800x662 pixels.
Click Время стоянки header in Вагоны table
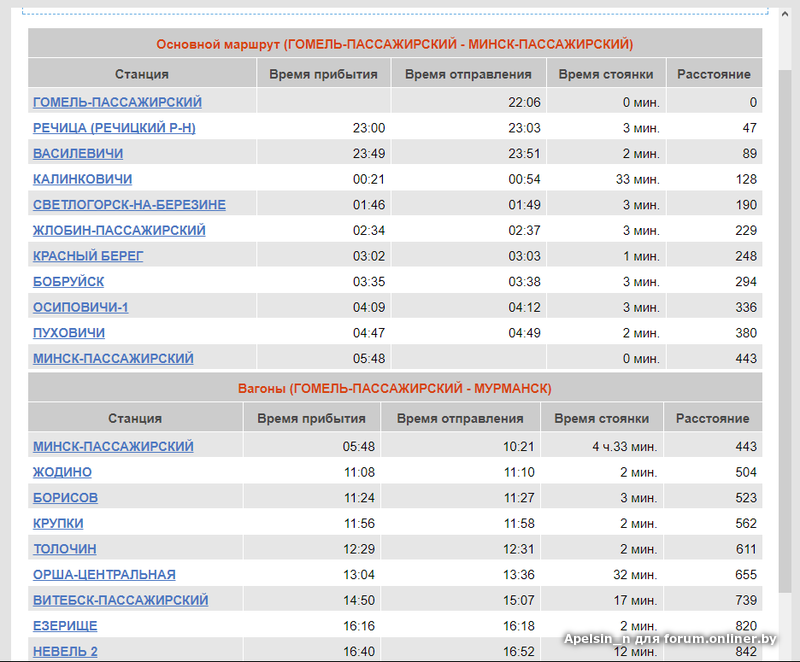point(602,418)
